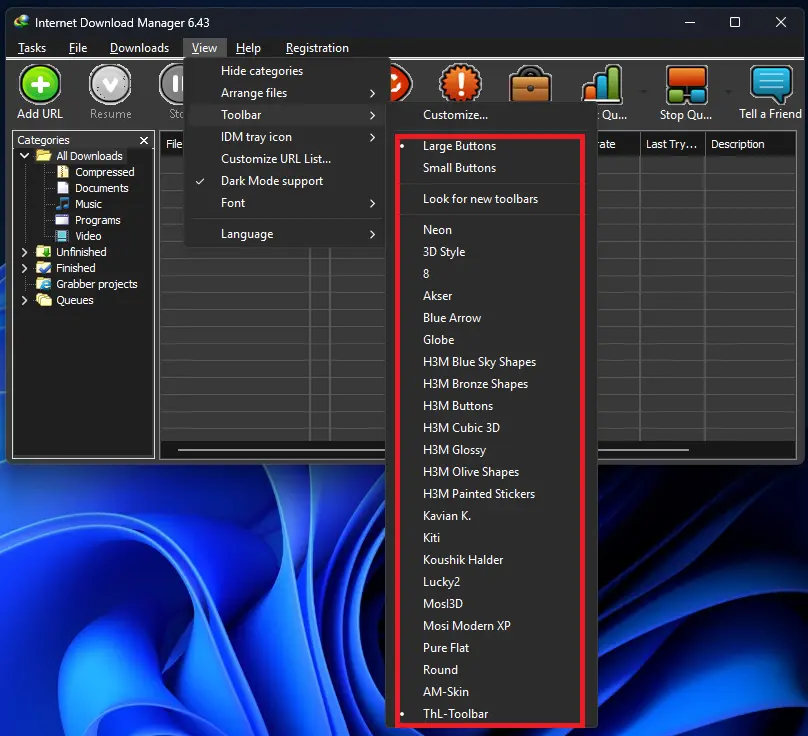Click the horizontal scrollbar of download list

[x=433, y=450]
